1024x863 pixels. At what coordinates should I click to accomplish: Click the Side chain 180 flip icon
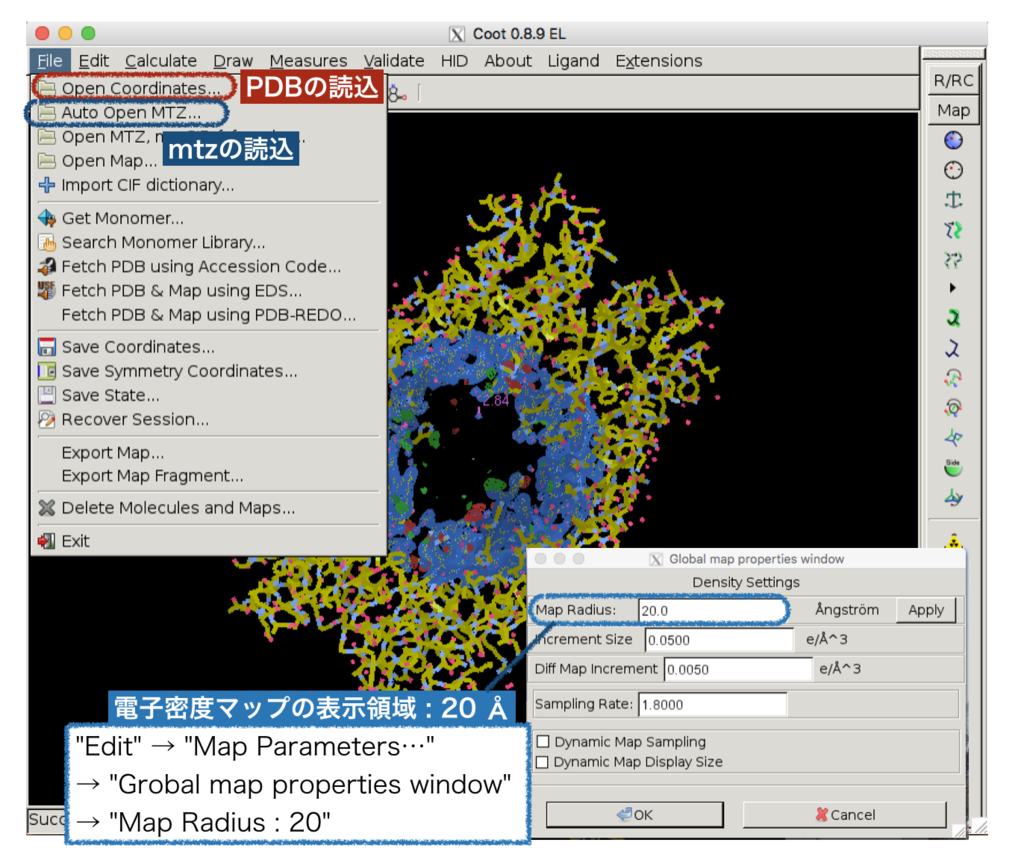pyautogui.click(x=953, y=468)
